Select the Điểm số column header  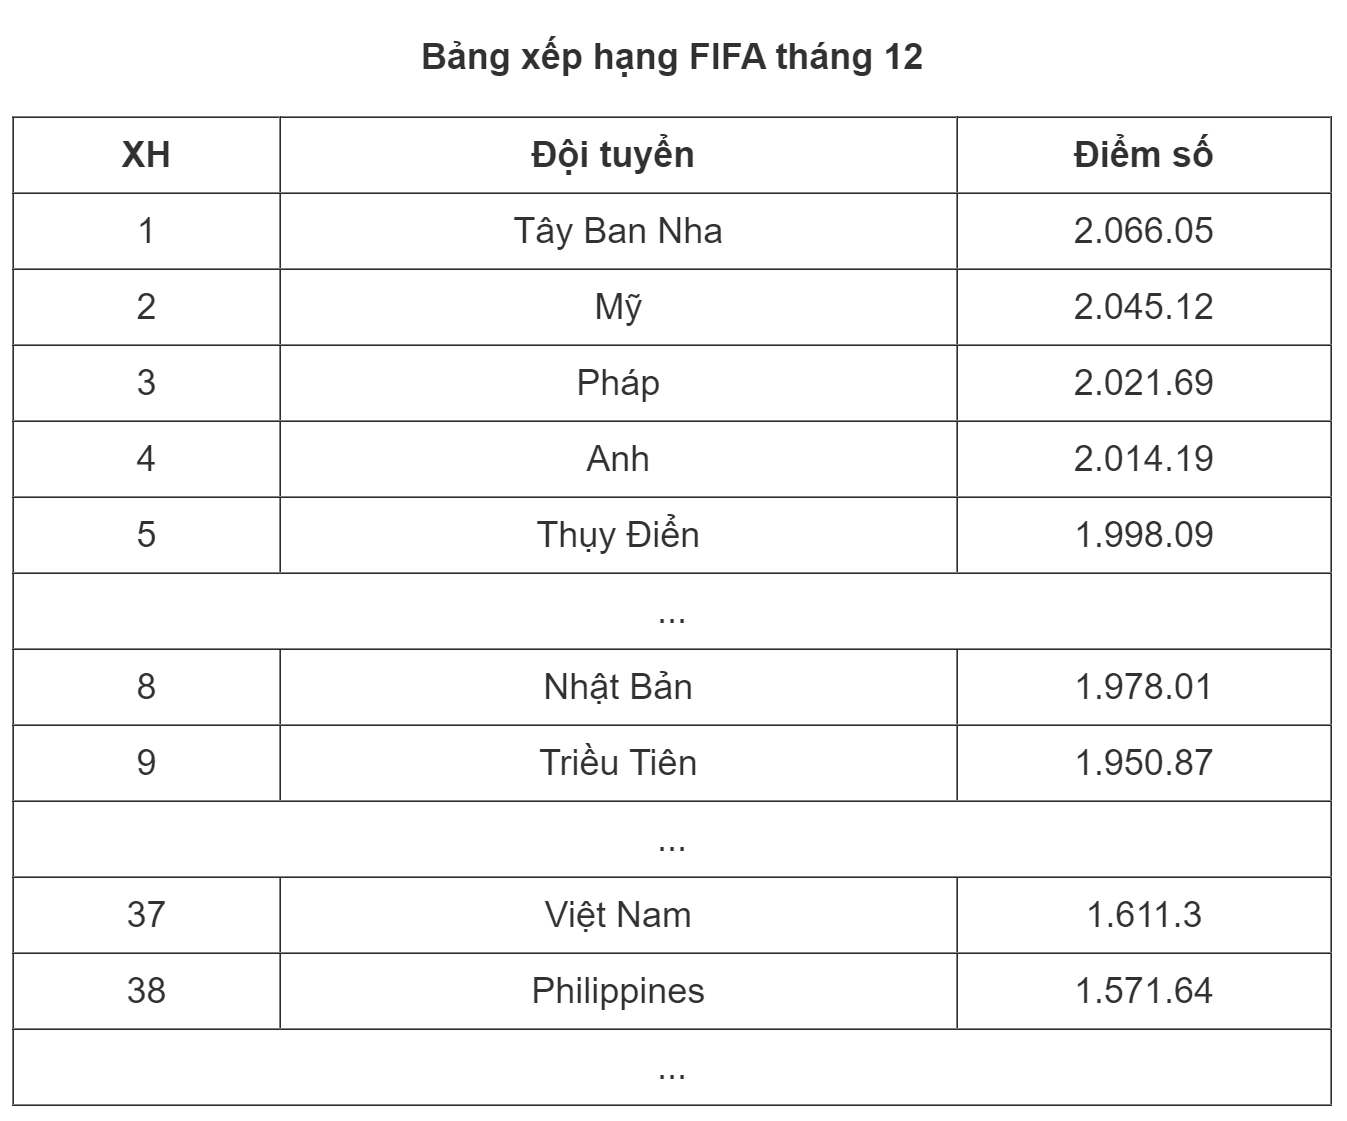click(x=1144, y=155)
